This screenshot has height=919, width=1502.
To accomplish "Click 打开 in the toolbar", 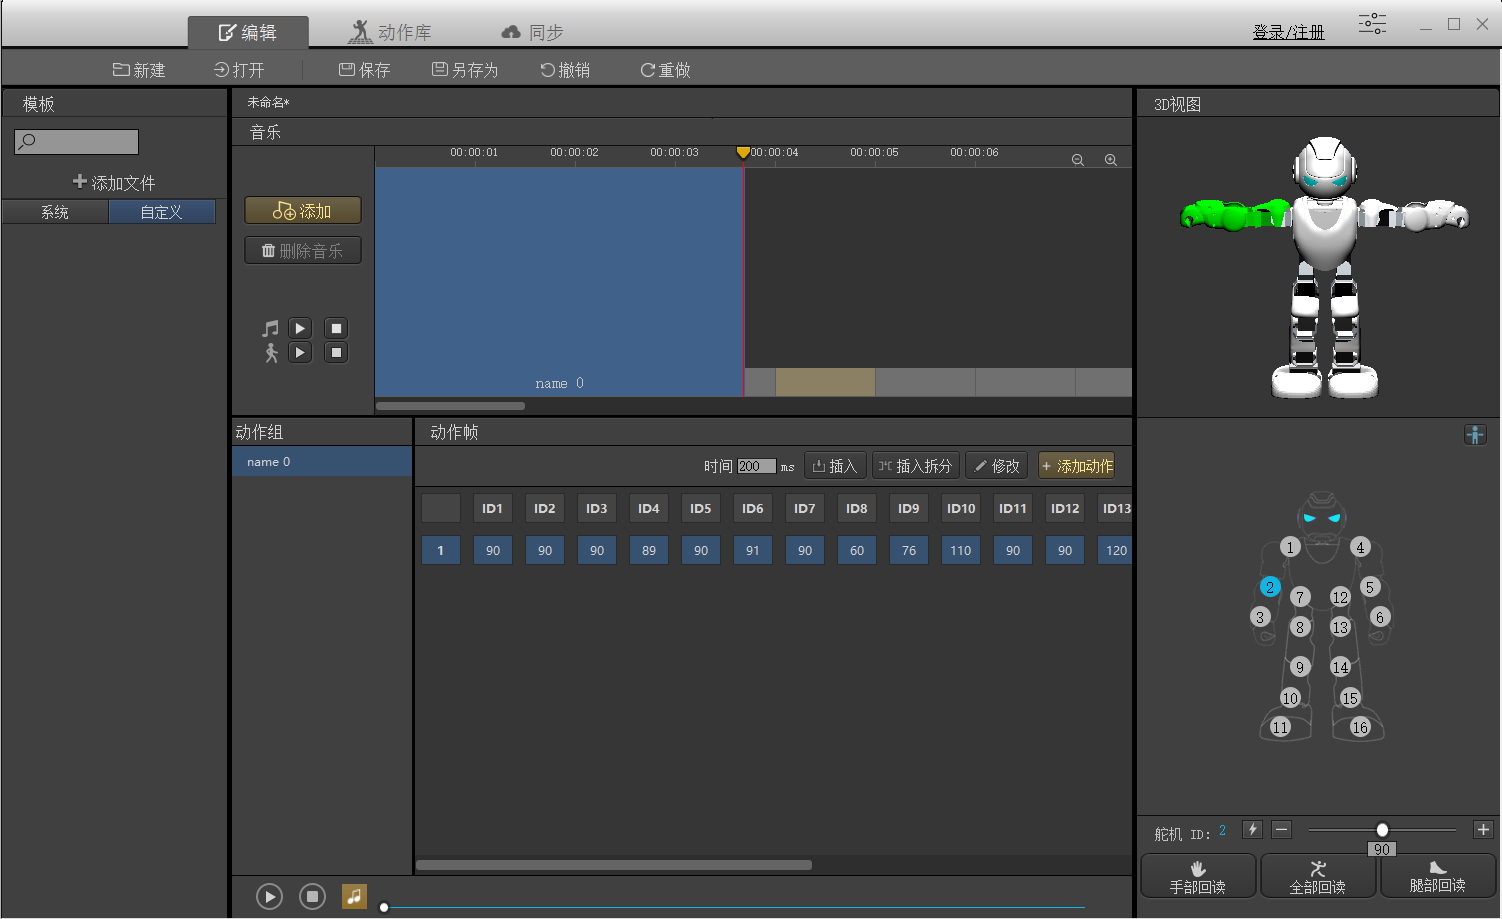I will 239,70.
